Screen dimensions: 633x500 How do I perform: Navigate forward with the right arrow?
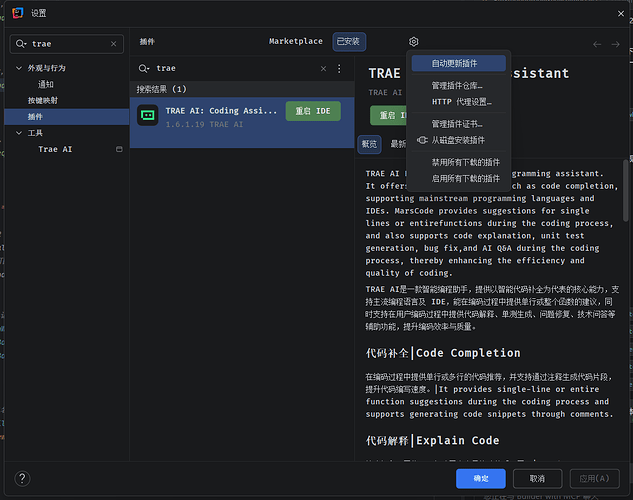[615, 44]
